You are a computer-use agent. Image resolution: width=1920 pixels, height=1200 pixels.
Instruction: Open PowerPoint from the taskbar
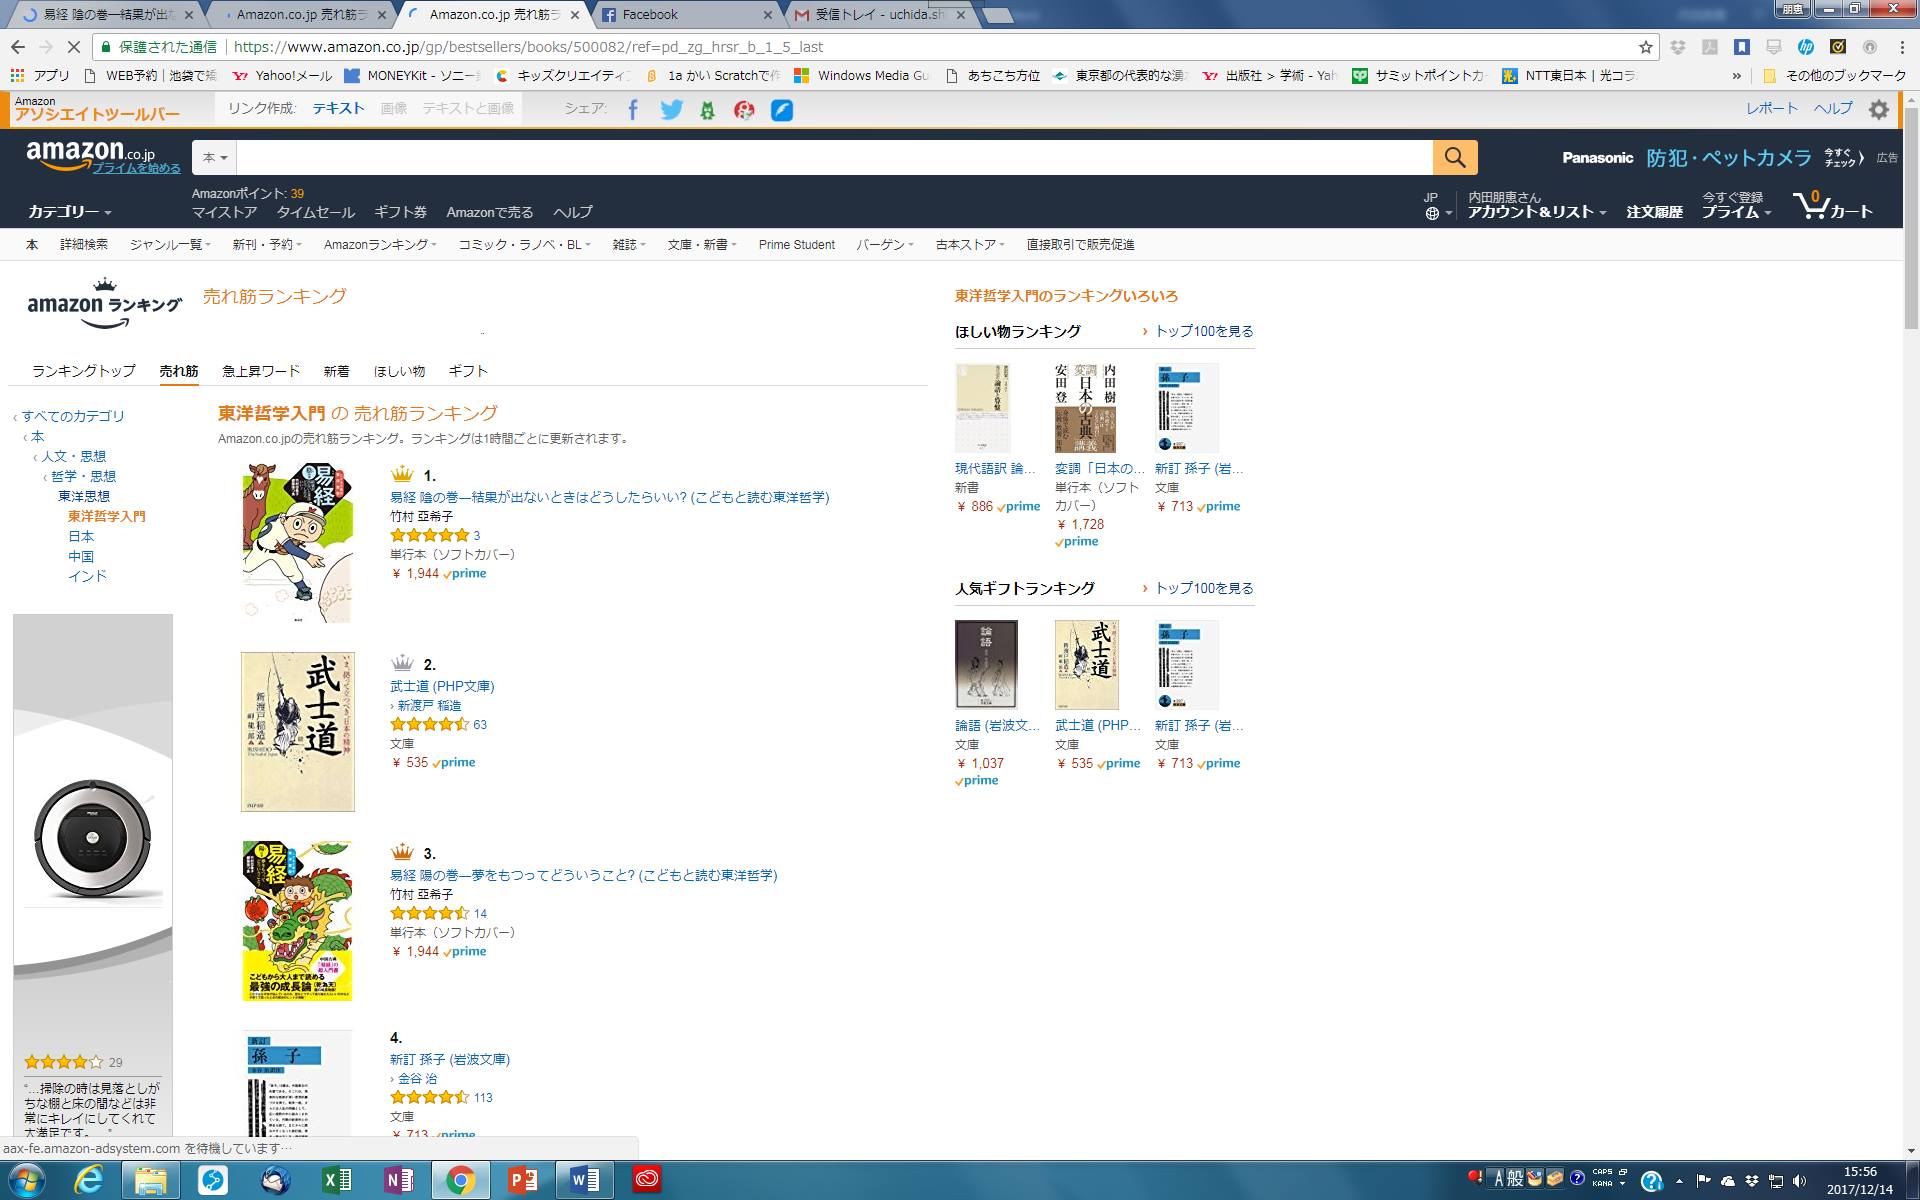click(523, 1181)
